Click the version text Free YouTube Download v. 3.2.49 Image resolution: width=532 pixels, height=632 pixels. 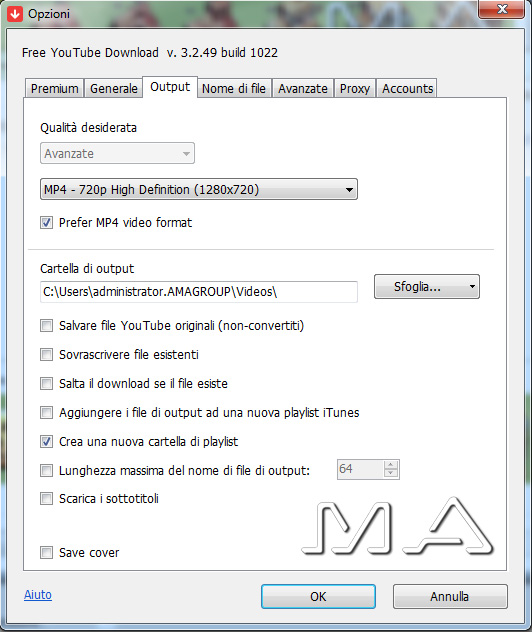pos(150,52)
